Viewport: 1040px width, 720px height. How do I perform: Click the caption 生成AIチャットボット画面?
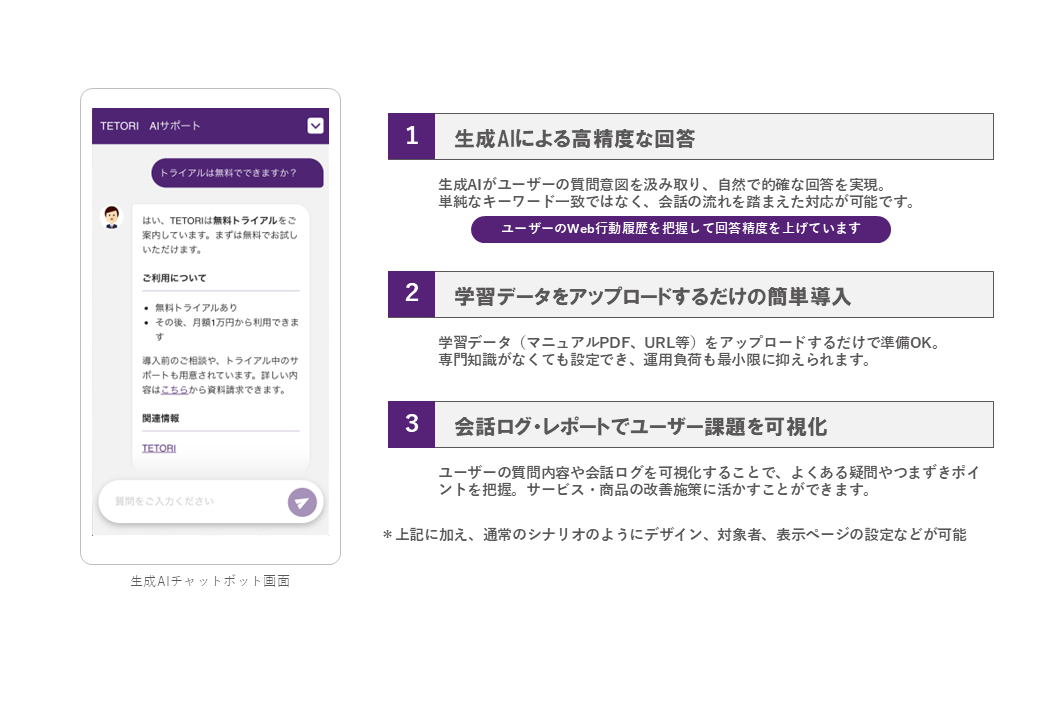[x=210, y=581]
